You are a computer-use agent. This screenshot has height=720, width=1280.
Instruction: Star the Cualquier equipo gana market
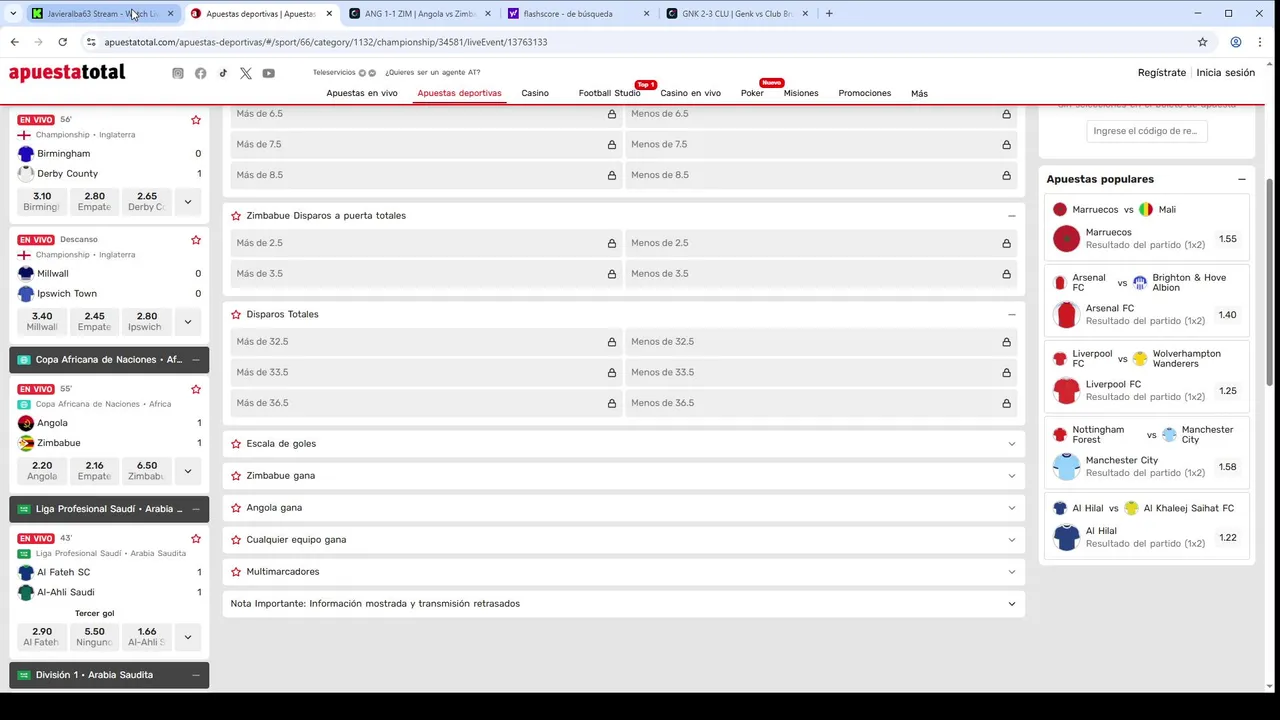236,540
